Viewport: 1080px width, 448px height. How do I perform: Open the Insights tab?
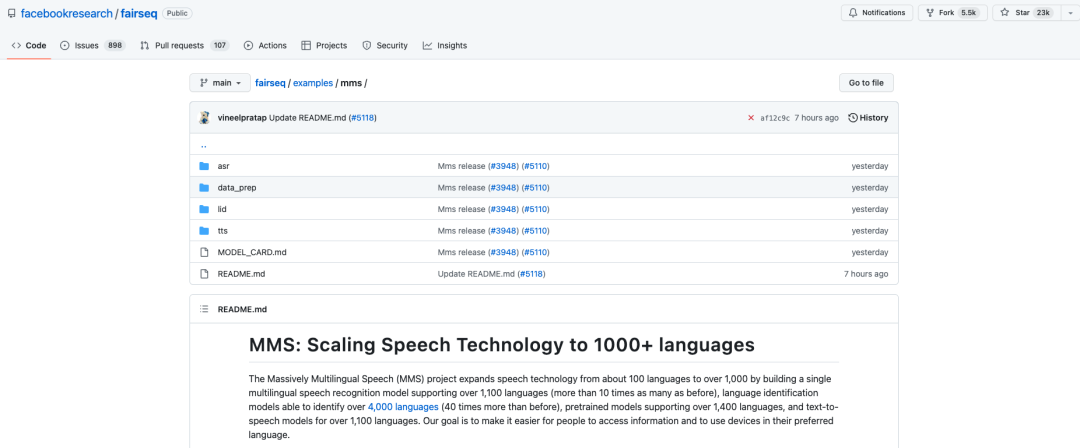click(x=445, y=45)
